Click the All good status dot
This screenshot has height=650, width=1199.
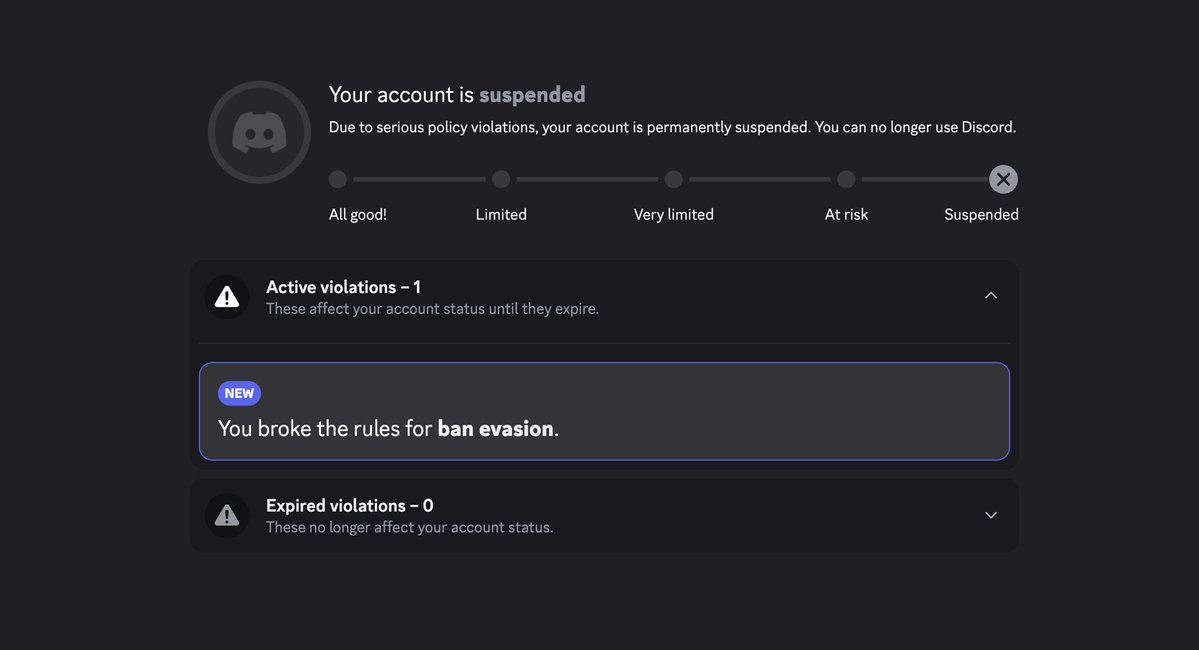[338, 180]
